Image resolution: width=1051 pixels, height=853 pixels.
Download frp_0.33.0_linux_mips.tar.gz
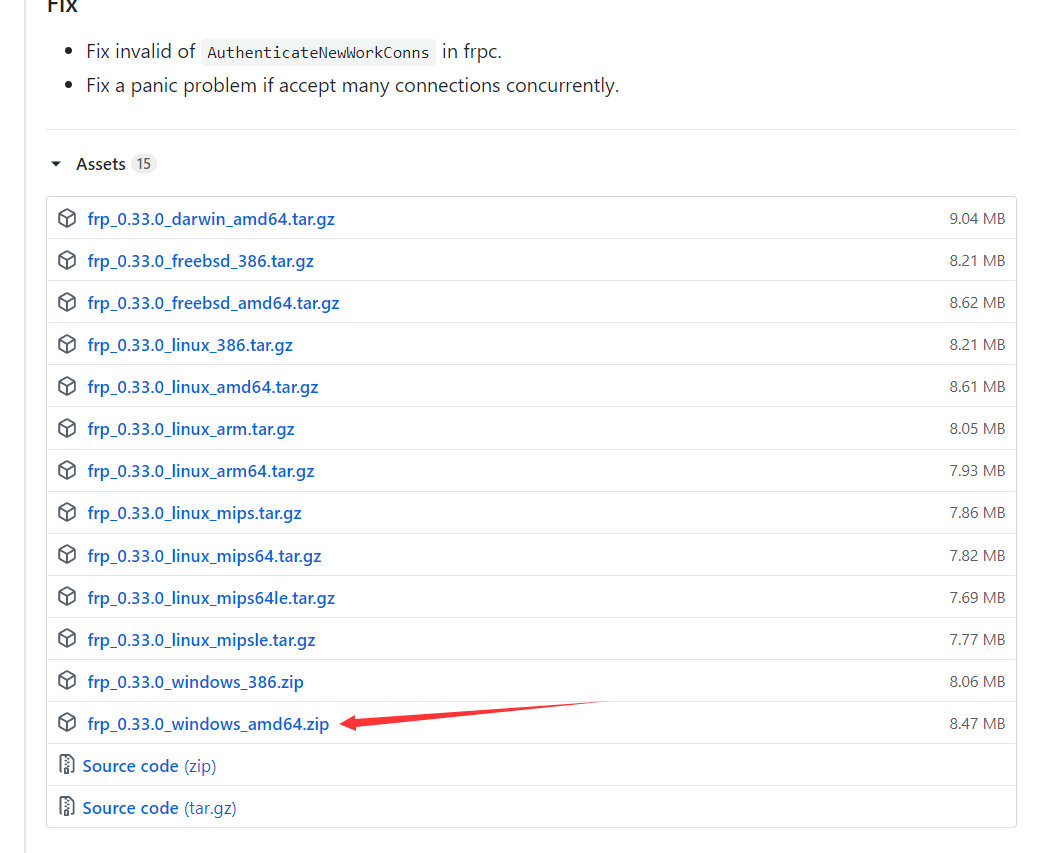(194, 513)
